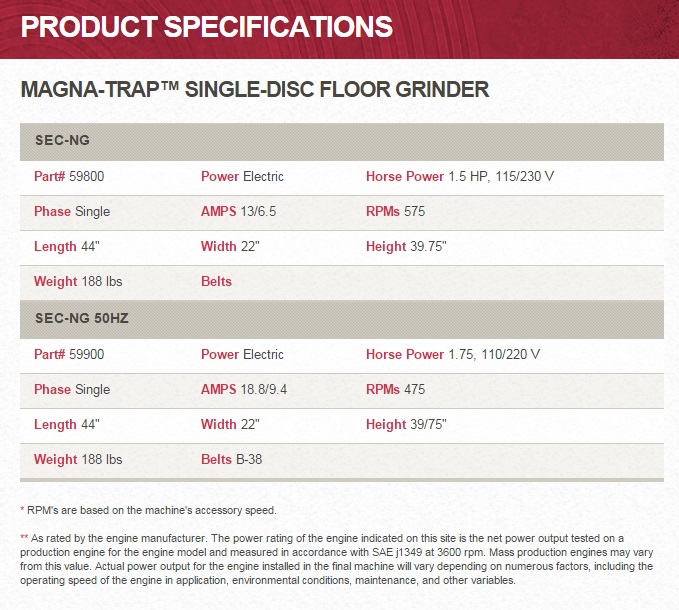This screenshot has width=679, height=610.
Task: Select the Height 39/75" entry
Action: (x=406, y=424)
